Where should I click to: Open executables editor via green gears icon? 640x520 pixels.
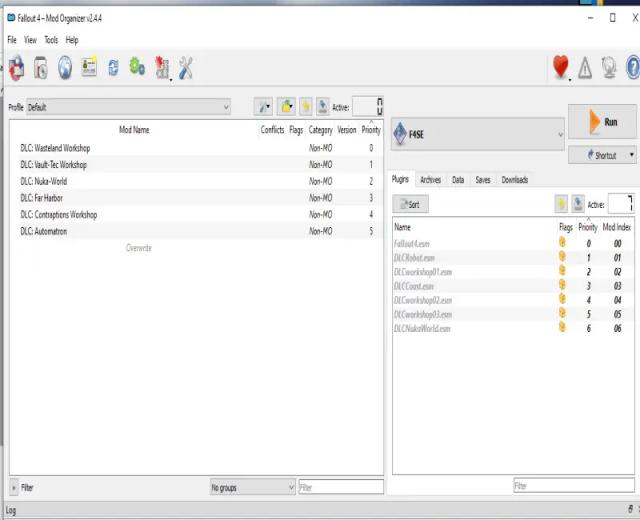point(137,68)
